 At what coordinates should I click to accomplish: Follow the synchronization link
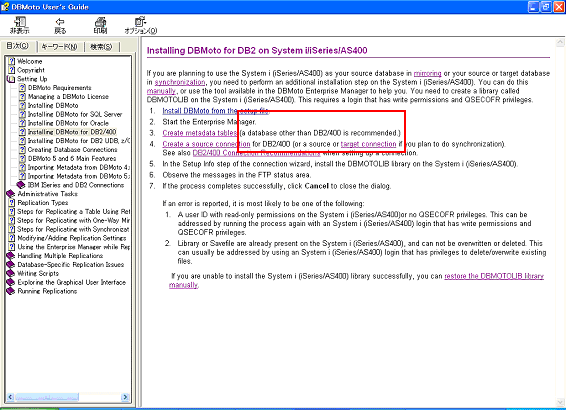tap(180, 82)
